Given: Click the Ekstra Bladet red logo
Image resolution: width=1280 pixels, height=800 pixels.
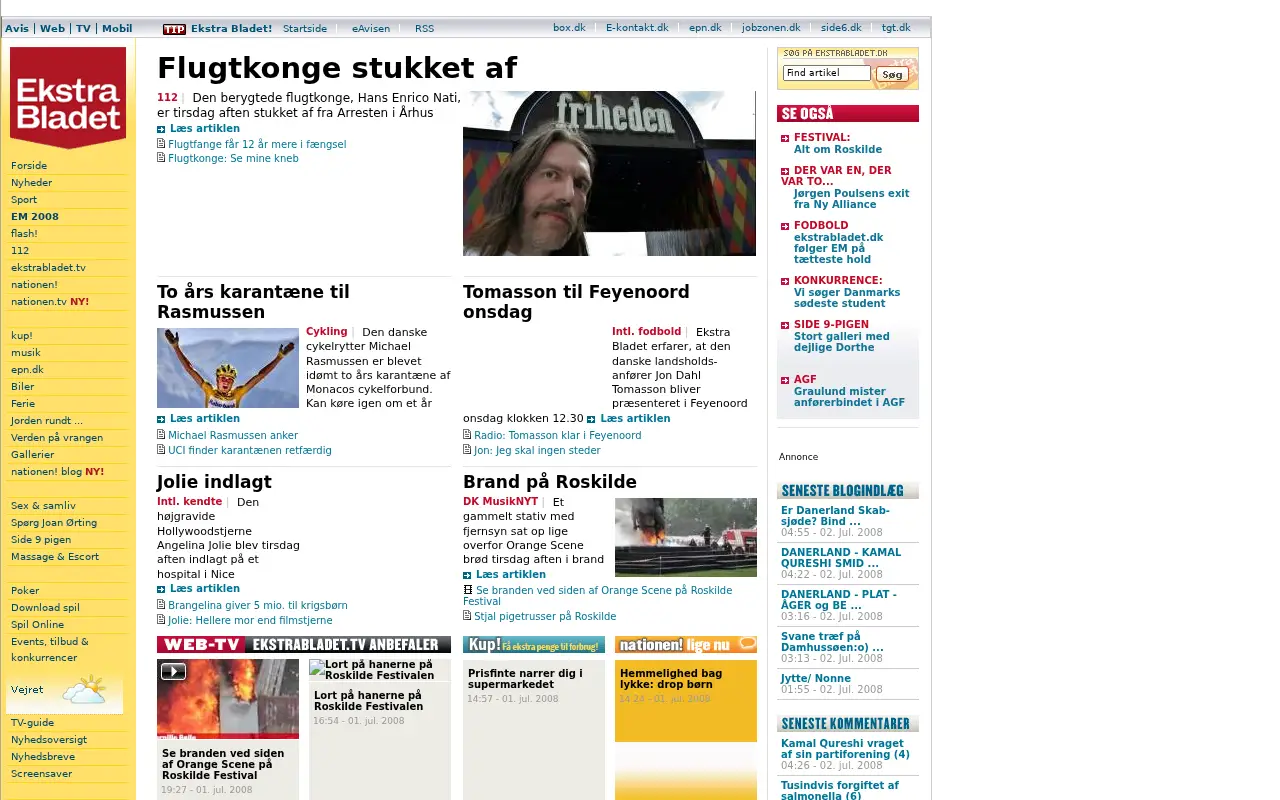Looking at the screenshot, I should coord(68,97).
